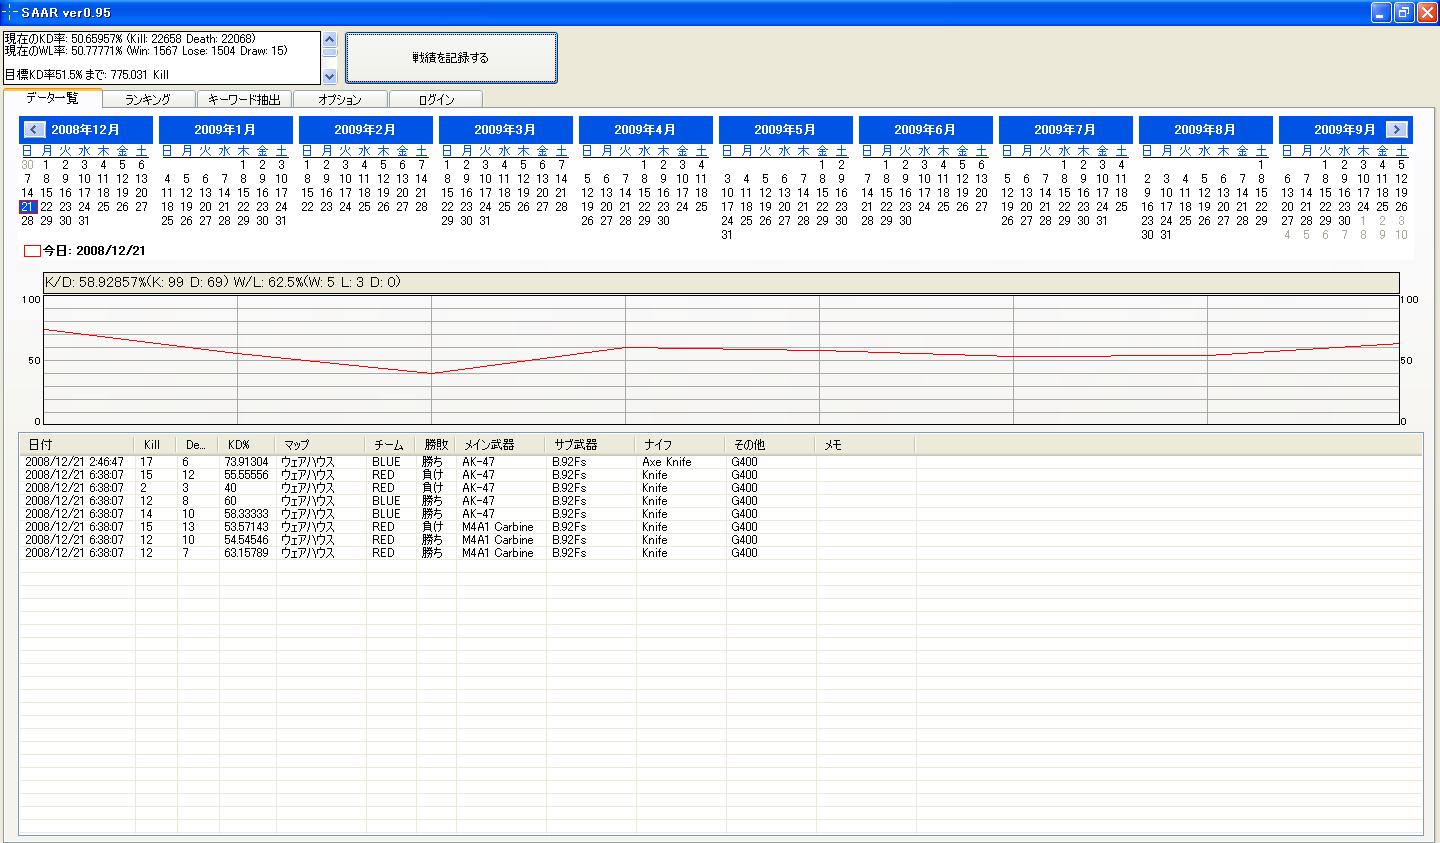Screen dimensions: 1440x843
Task: Select the 2008年12月 month header
Action: tap(85, 130)
